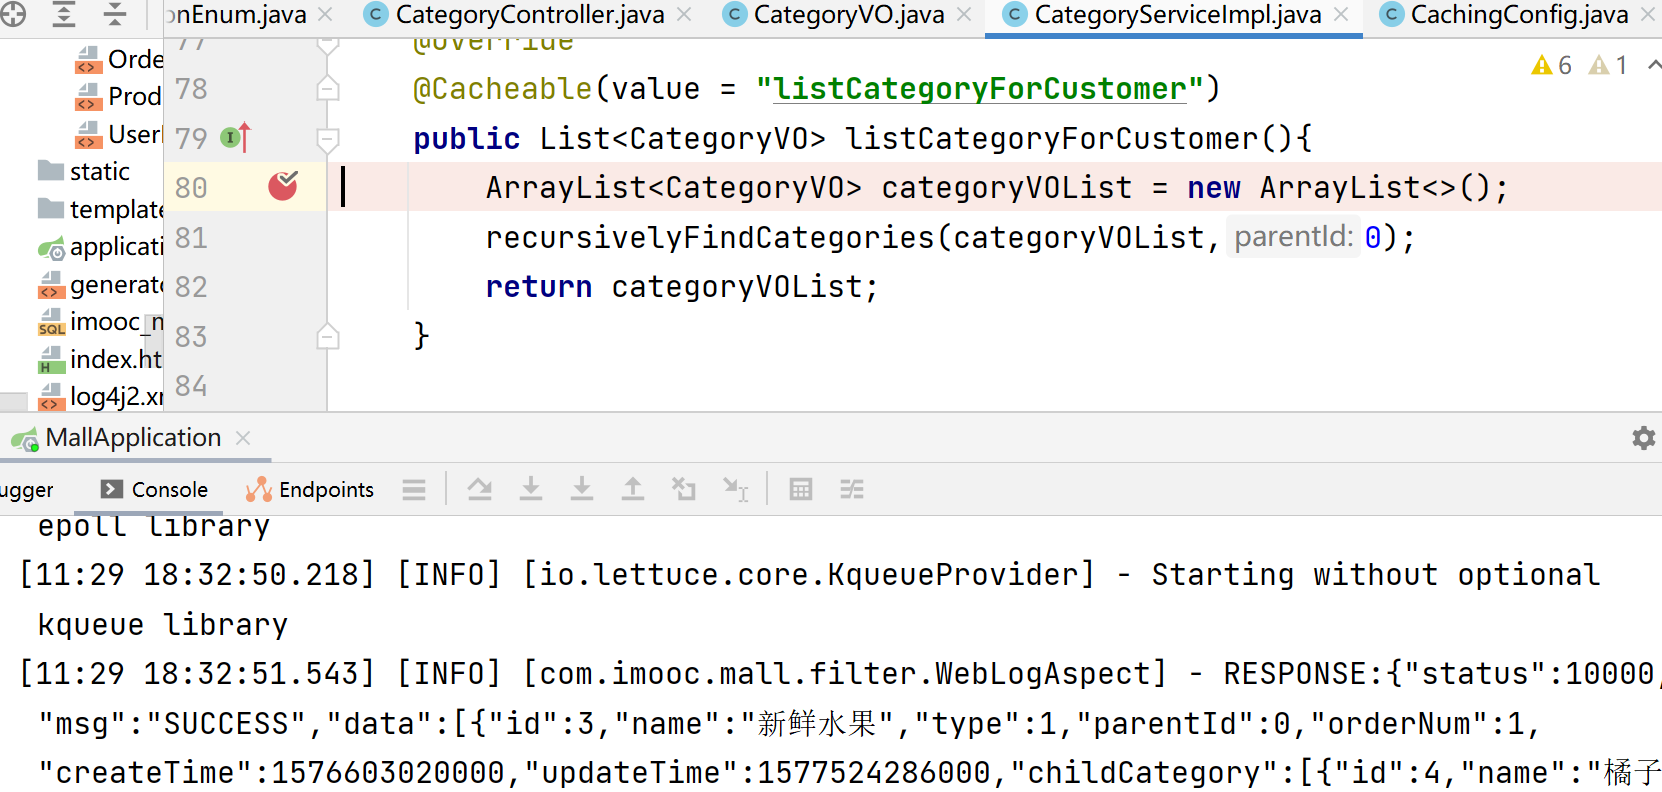This screenshot has height=792, width=1662.
Task: Click the collapse all icon in project panel
Action: [115, 14]
